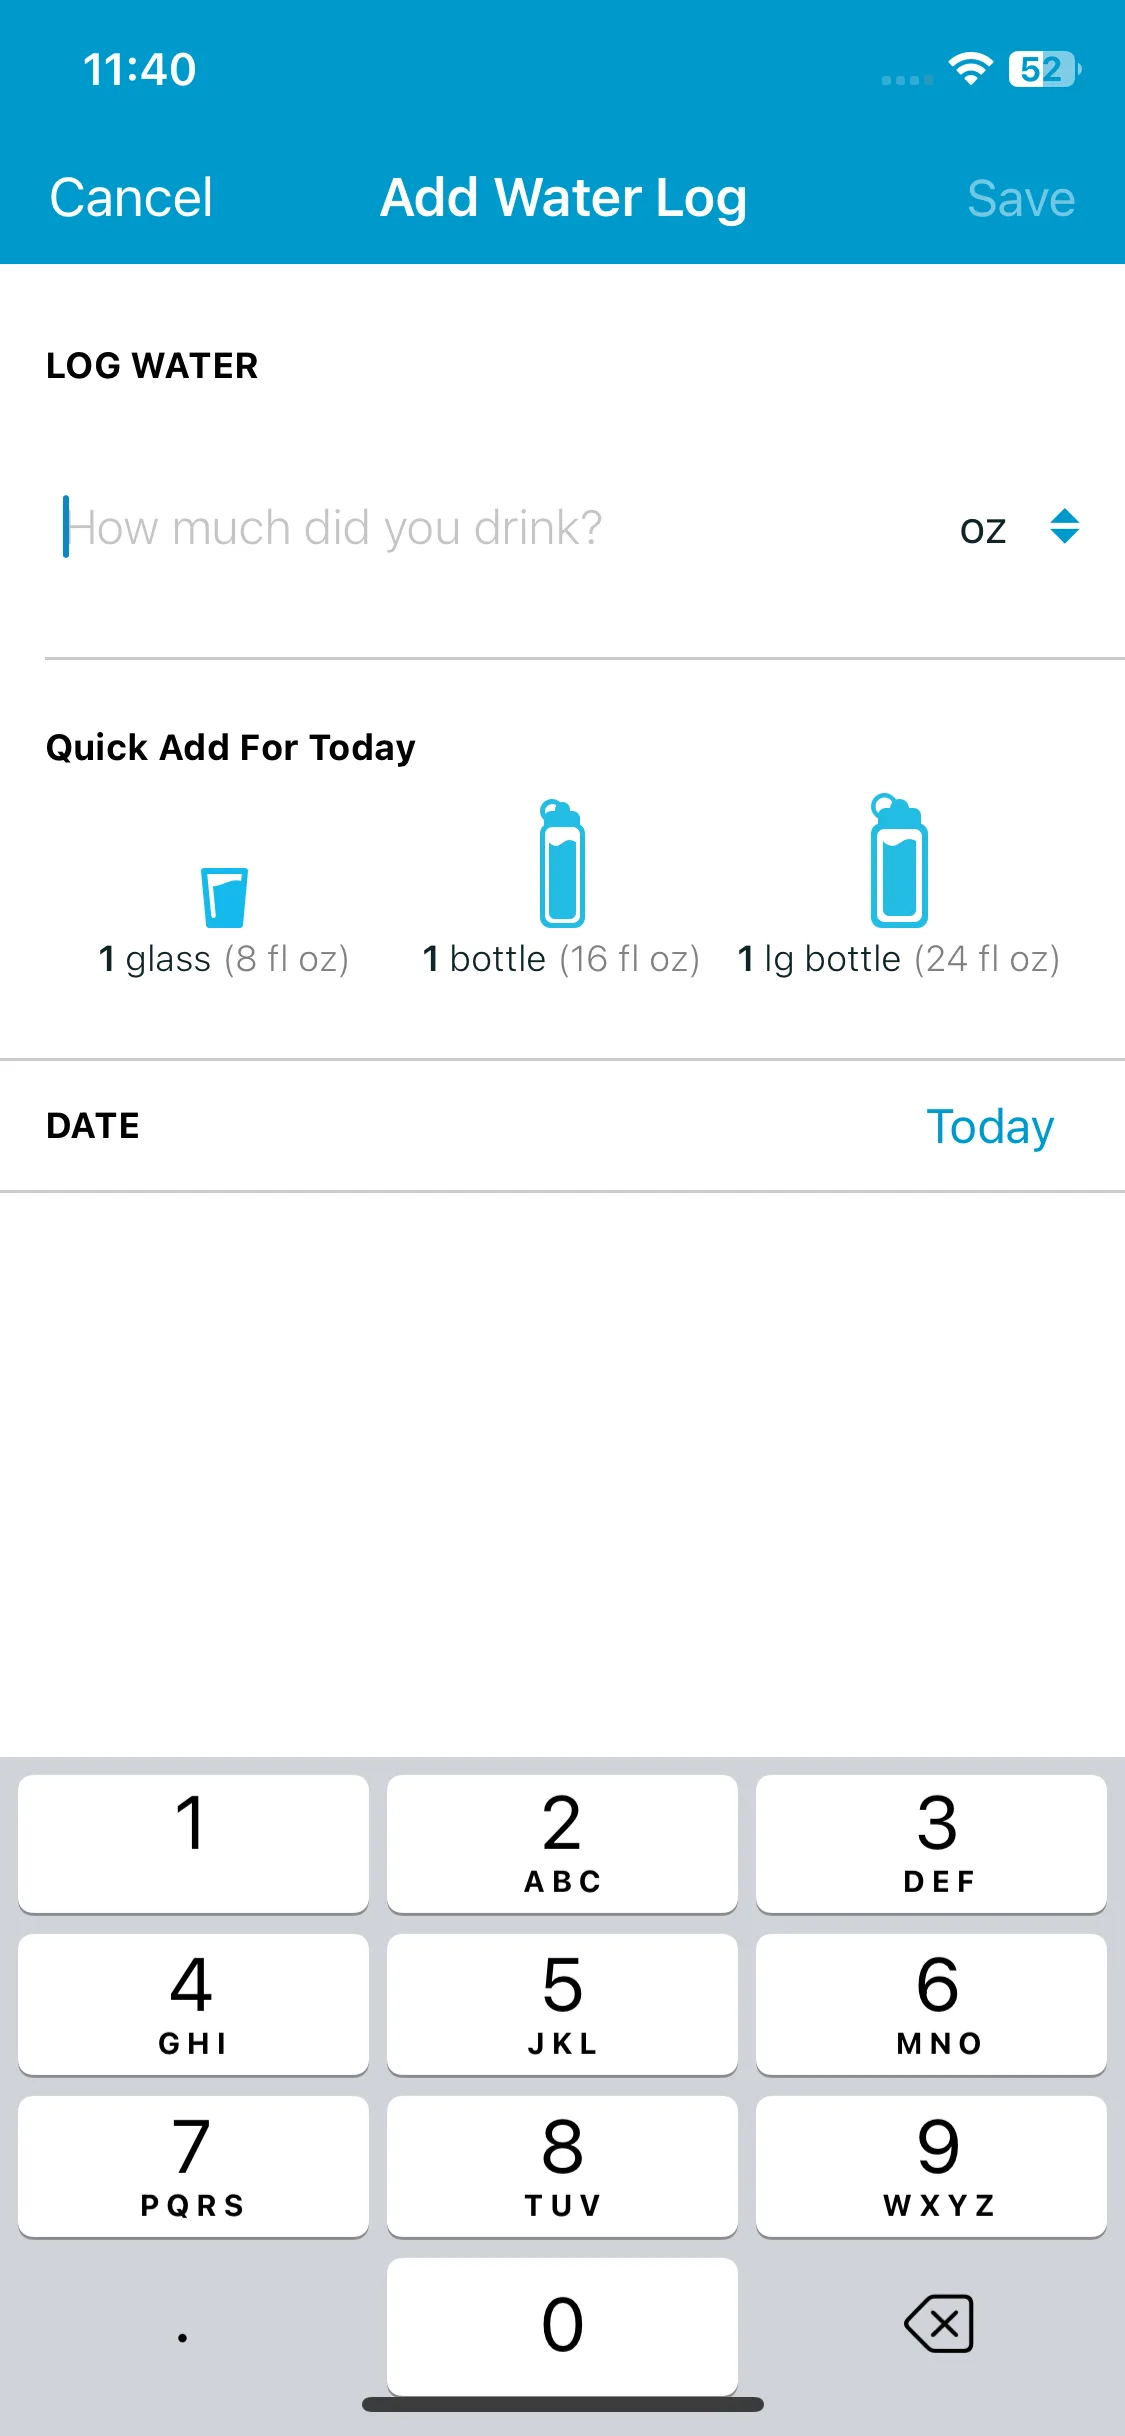This screenshot has width=1125, height=2436.
Task: Tap the battery indicator in status bar
Action: click(1045, 69)
